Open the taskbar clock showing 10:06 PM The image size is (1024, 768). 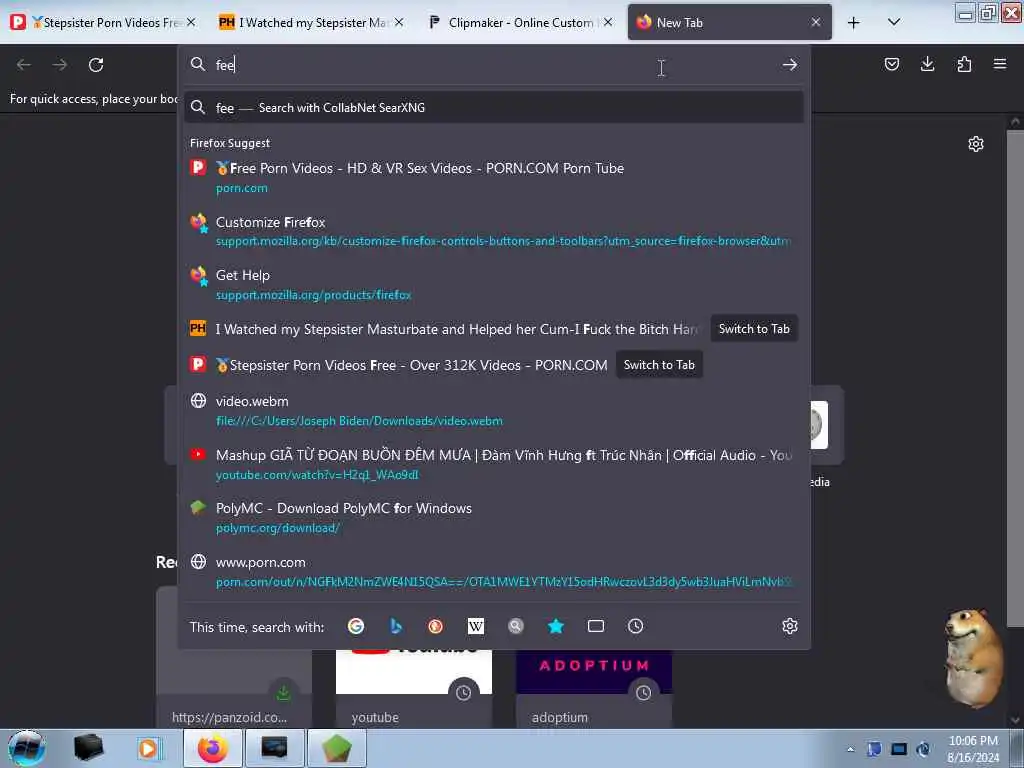click(972, 748)
